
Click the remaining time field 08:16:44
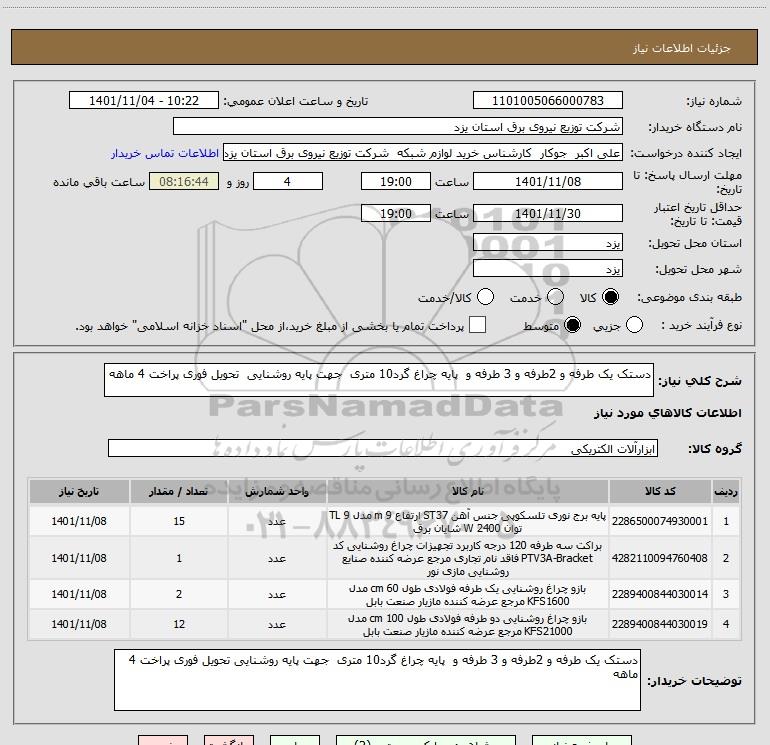pos(184,182)
